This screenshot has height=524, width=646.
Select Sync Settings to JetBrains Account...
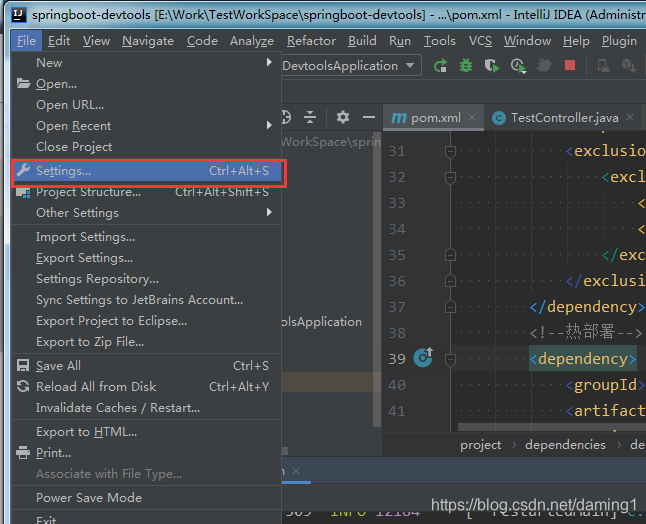146,300
